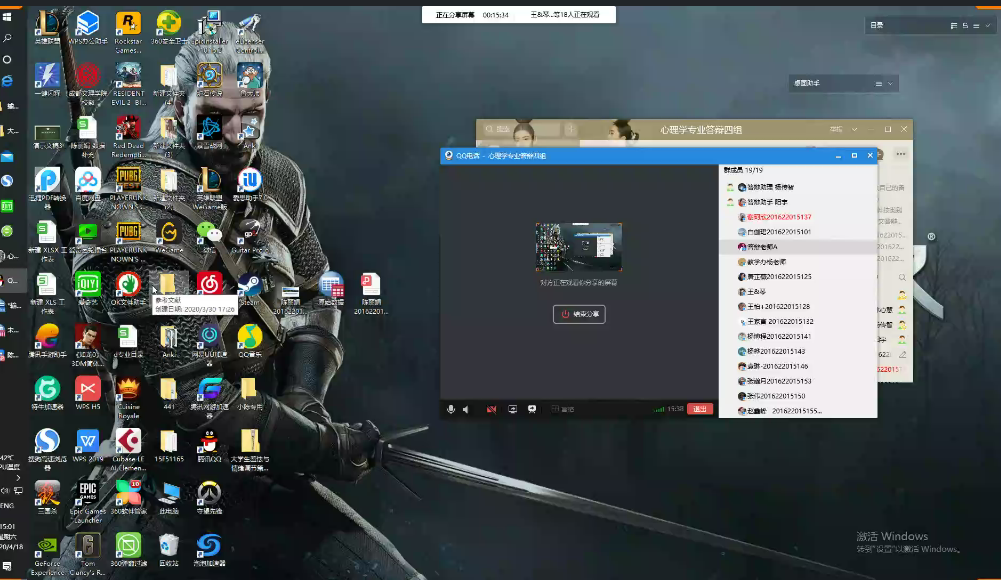Viewport: 1001px width, 580px height.
Task: Turn on the disabled camera icon
Action: point(492,409)
